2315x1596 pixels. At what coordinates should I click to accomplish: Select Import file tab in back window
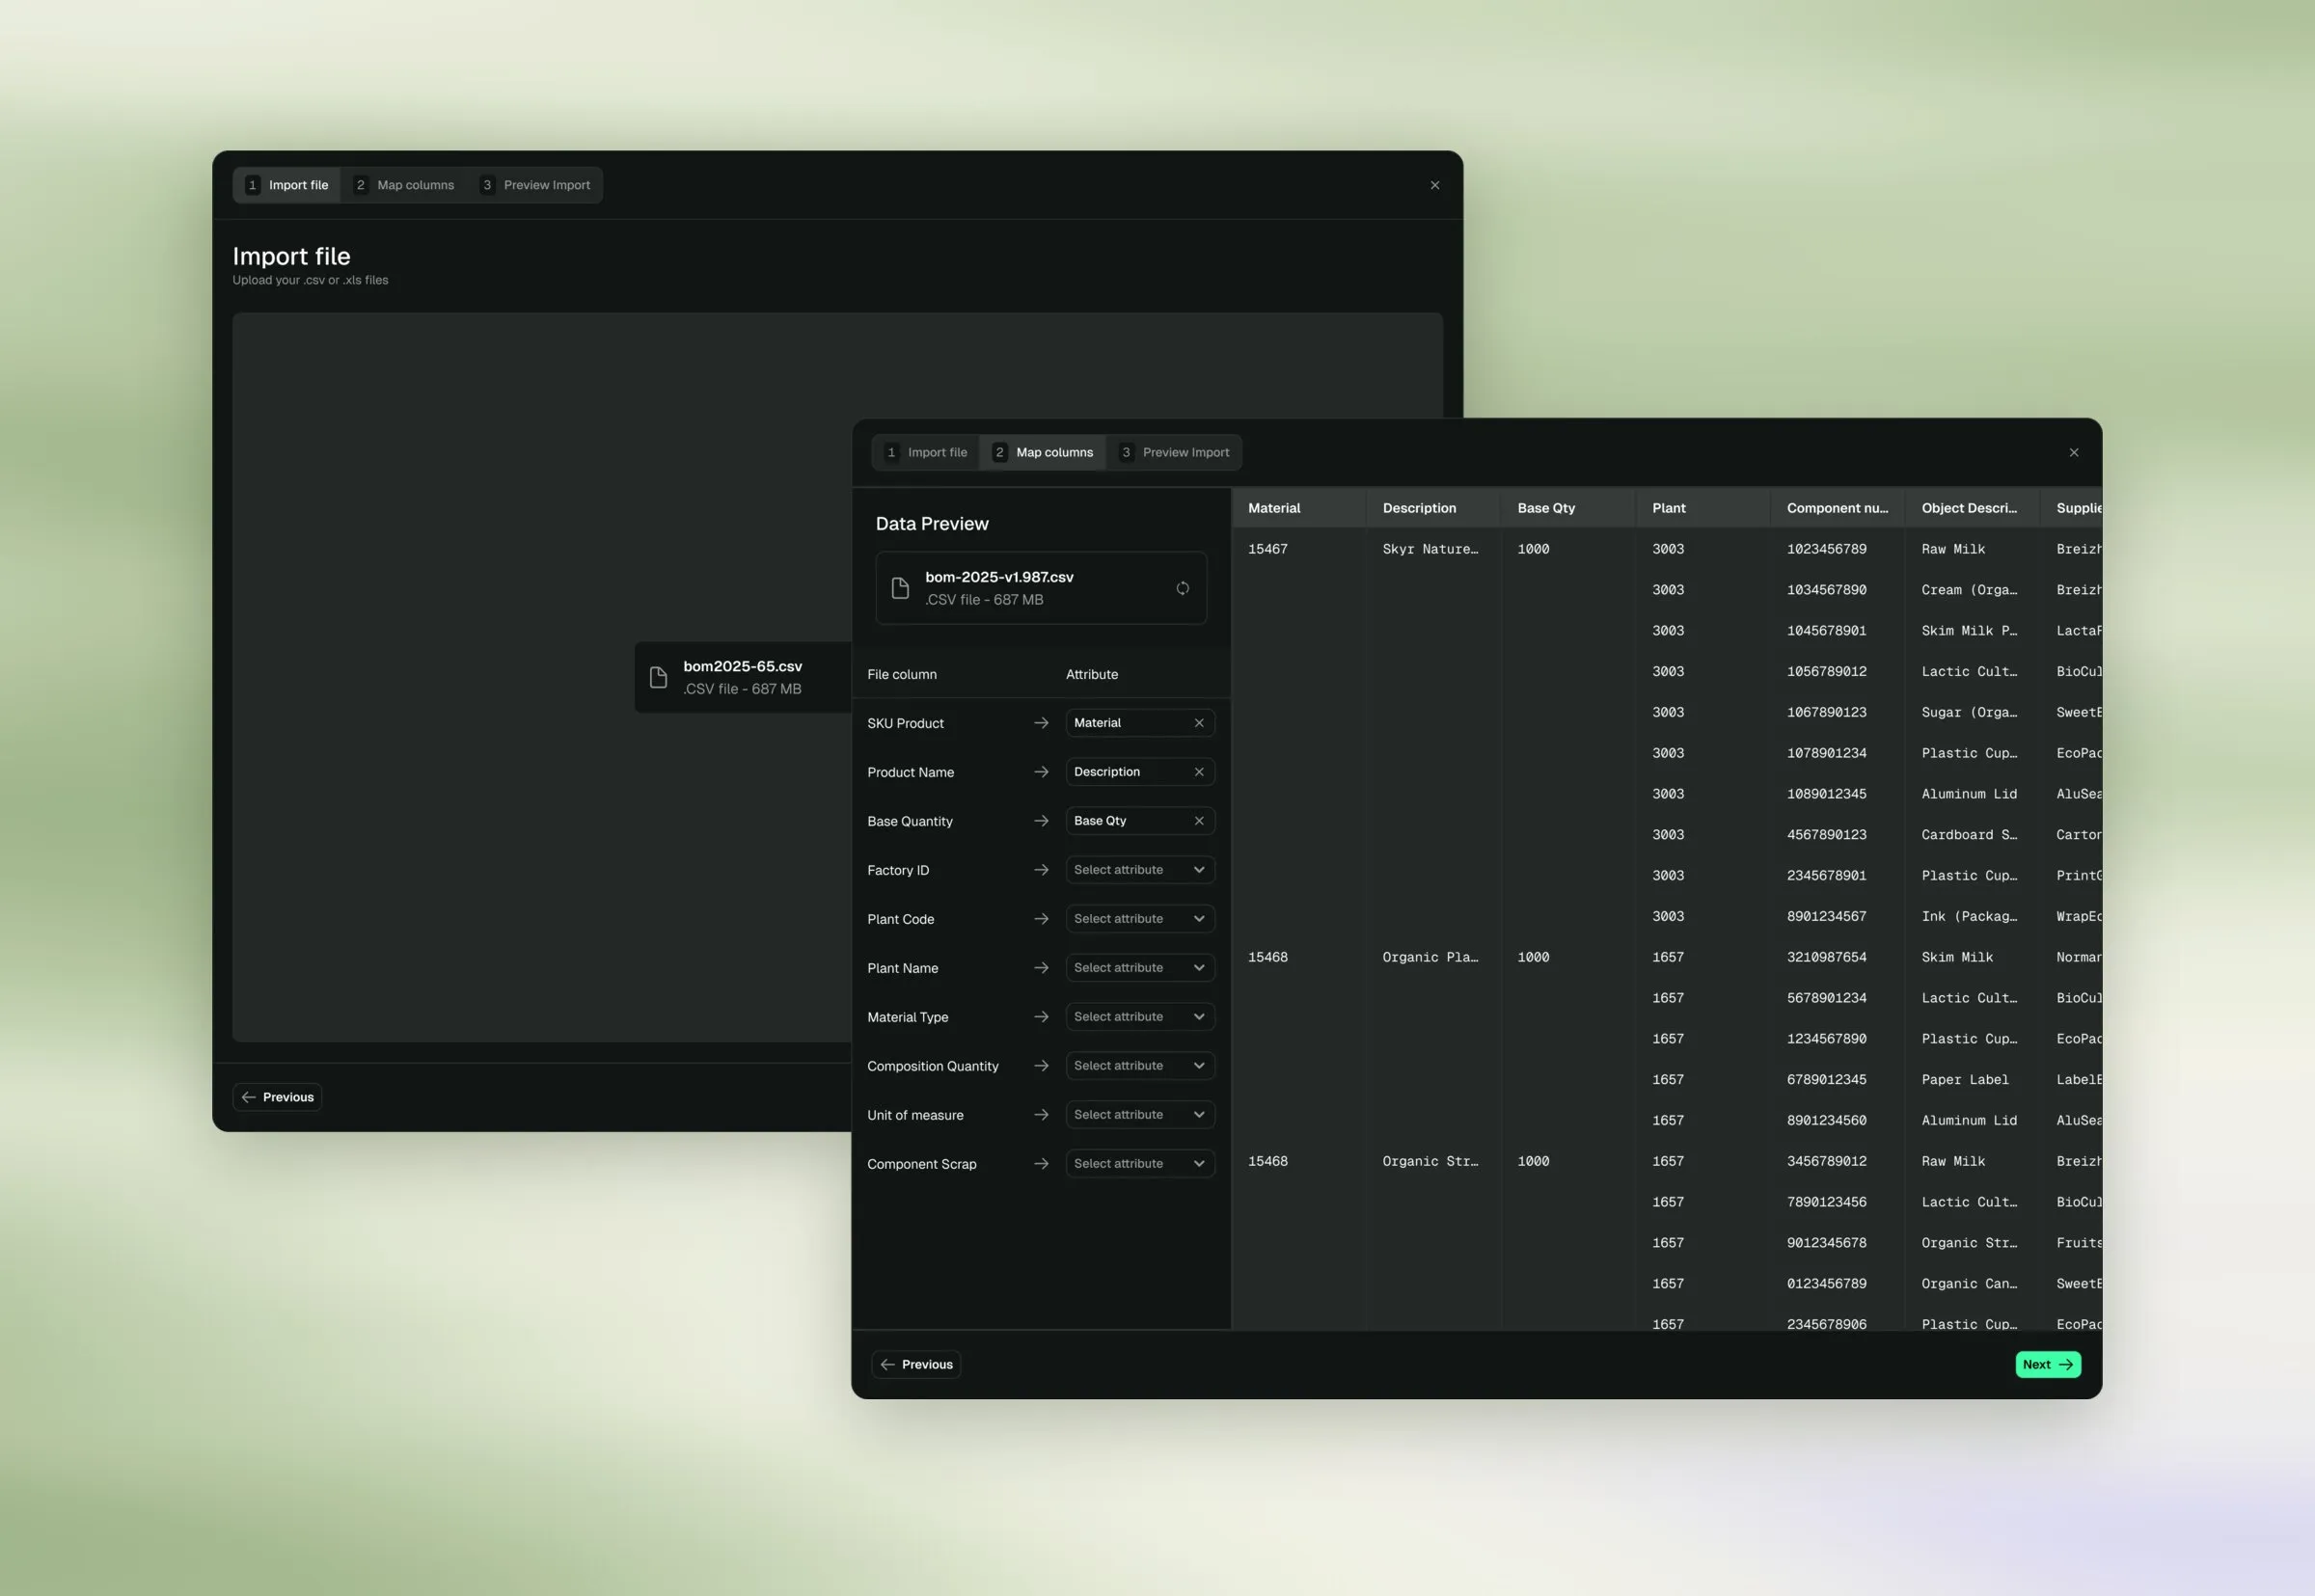click(x=287, y=185)
